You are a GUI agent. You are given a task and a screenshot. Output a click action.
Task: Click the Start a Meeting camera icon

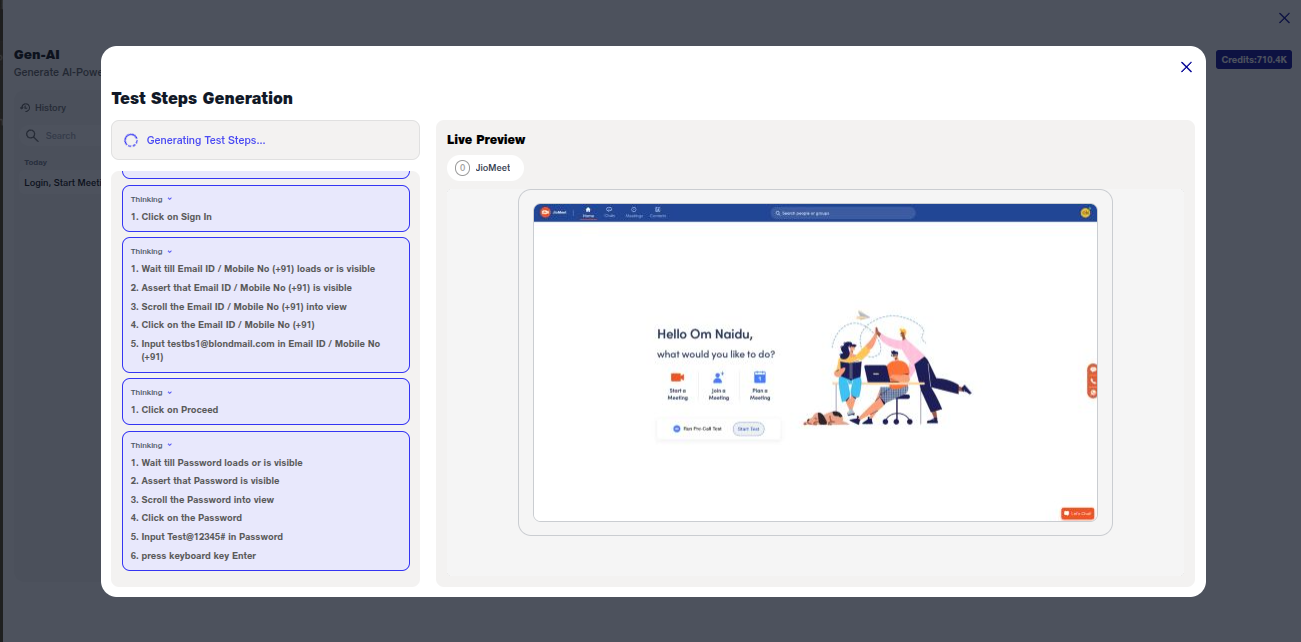pyautogui.click(x=677, y=378)
